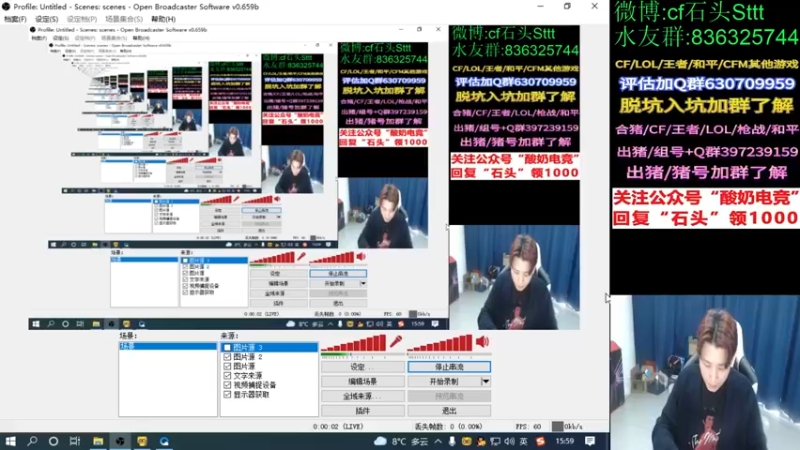Expand the dropdown arrow beside 开始录制
800x450 pixels.
point(486,381)
